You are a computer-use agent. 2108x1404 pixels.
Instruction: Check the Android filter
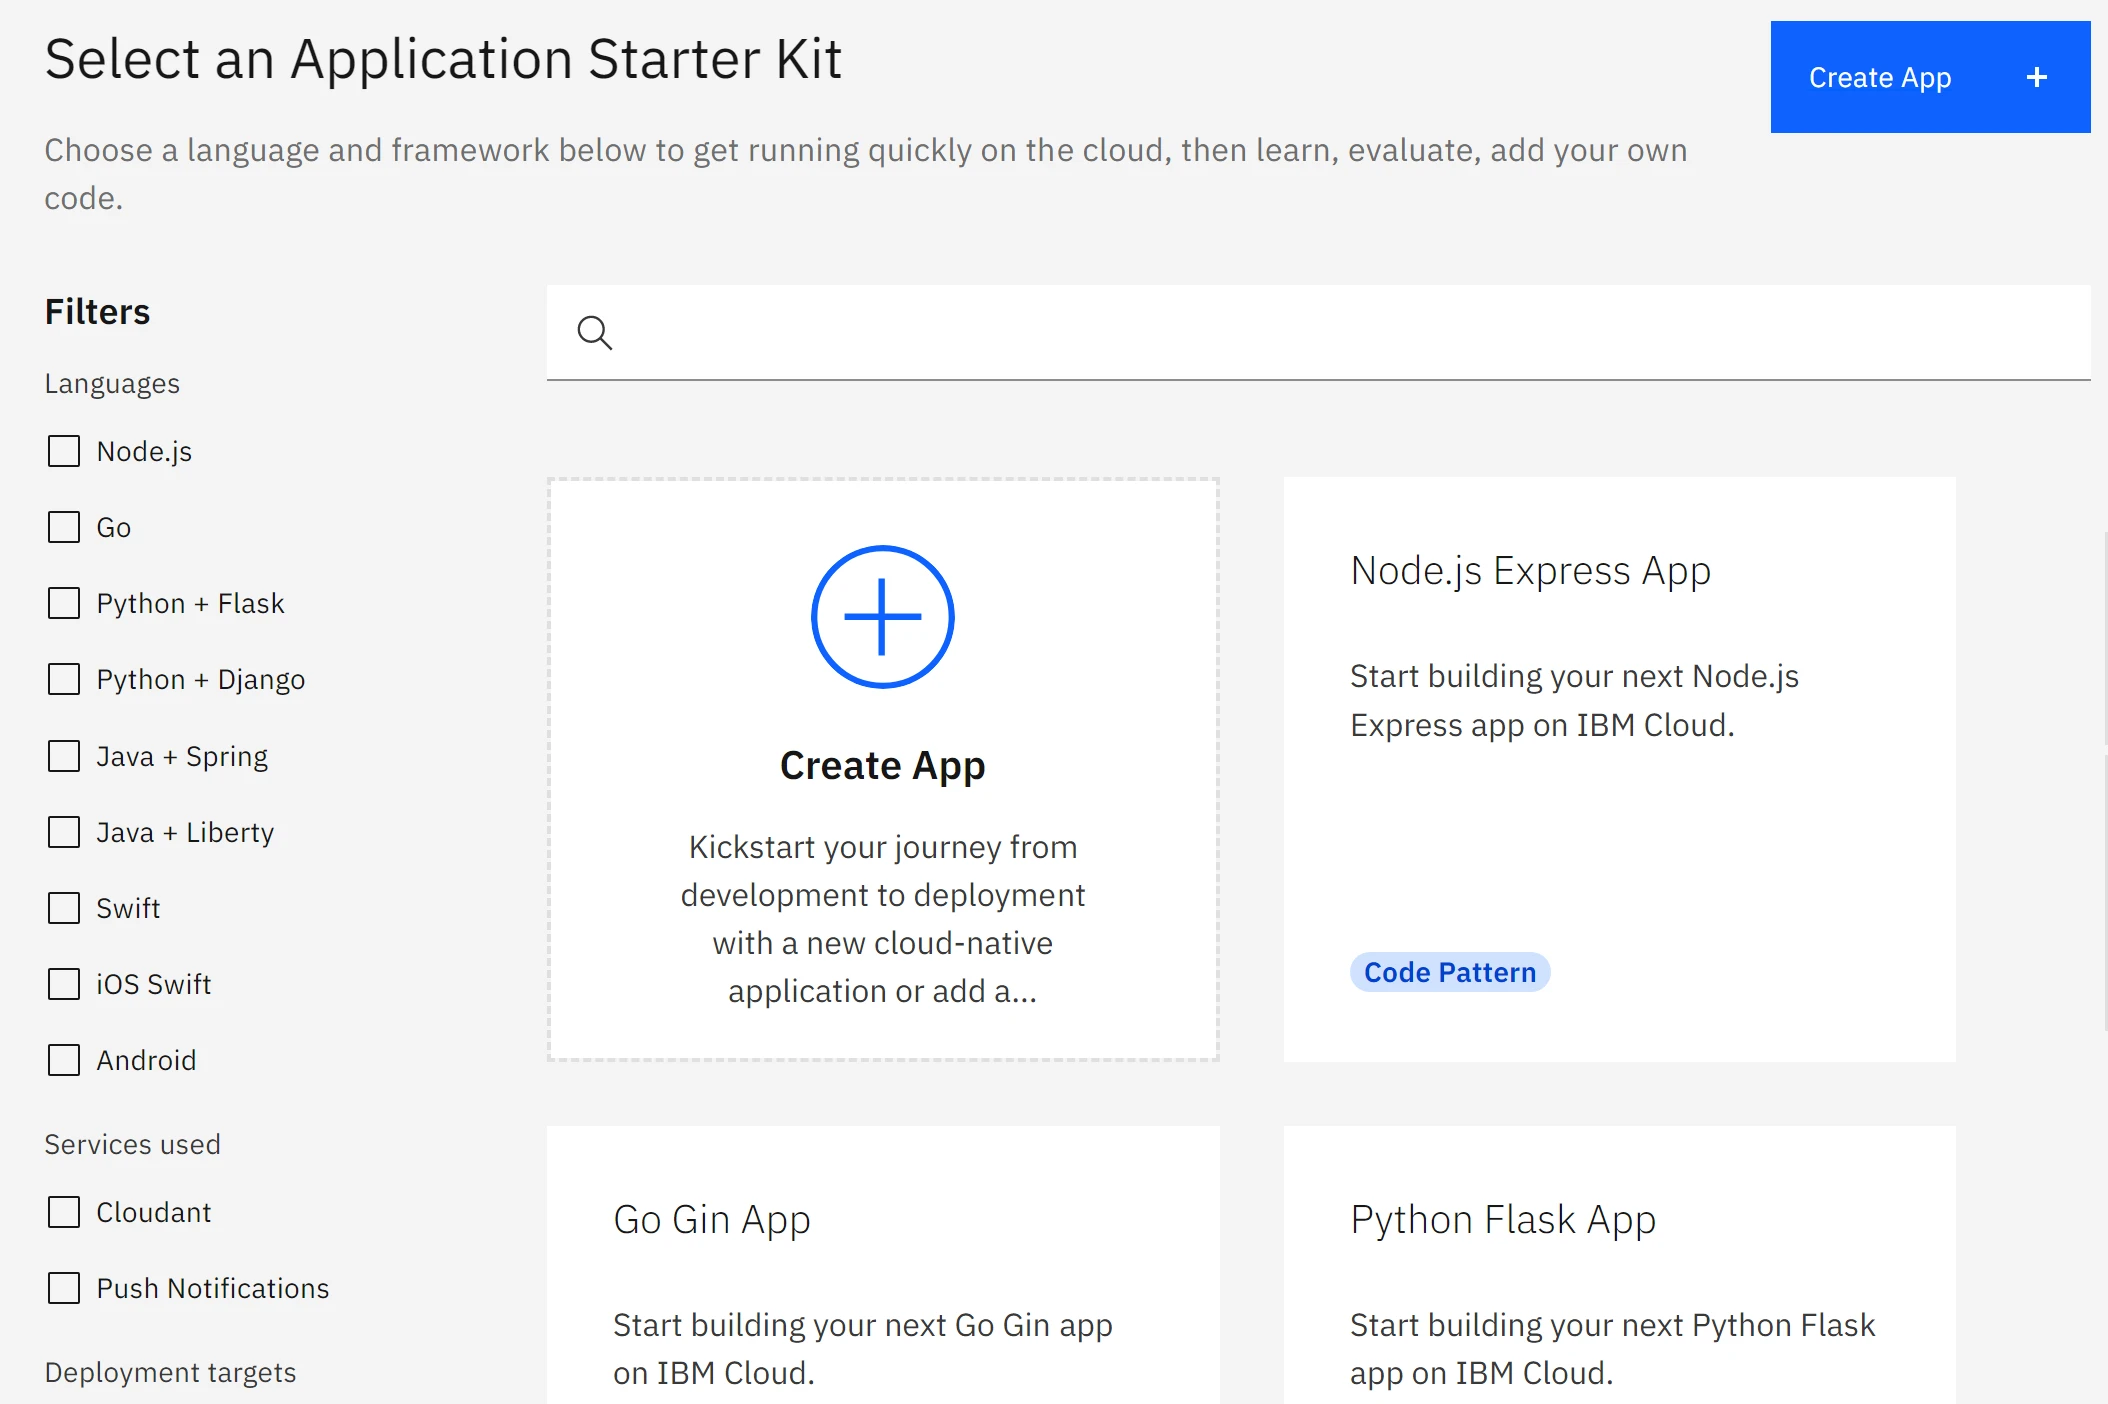click(64, 1060)
